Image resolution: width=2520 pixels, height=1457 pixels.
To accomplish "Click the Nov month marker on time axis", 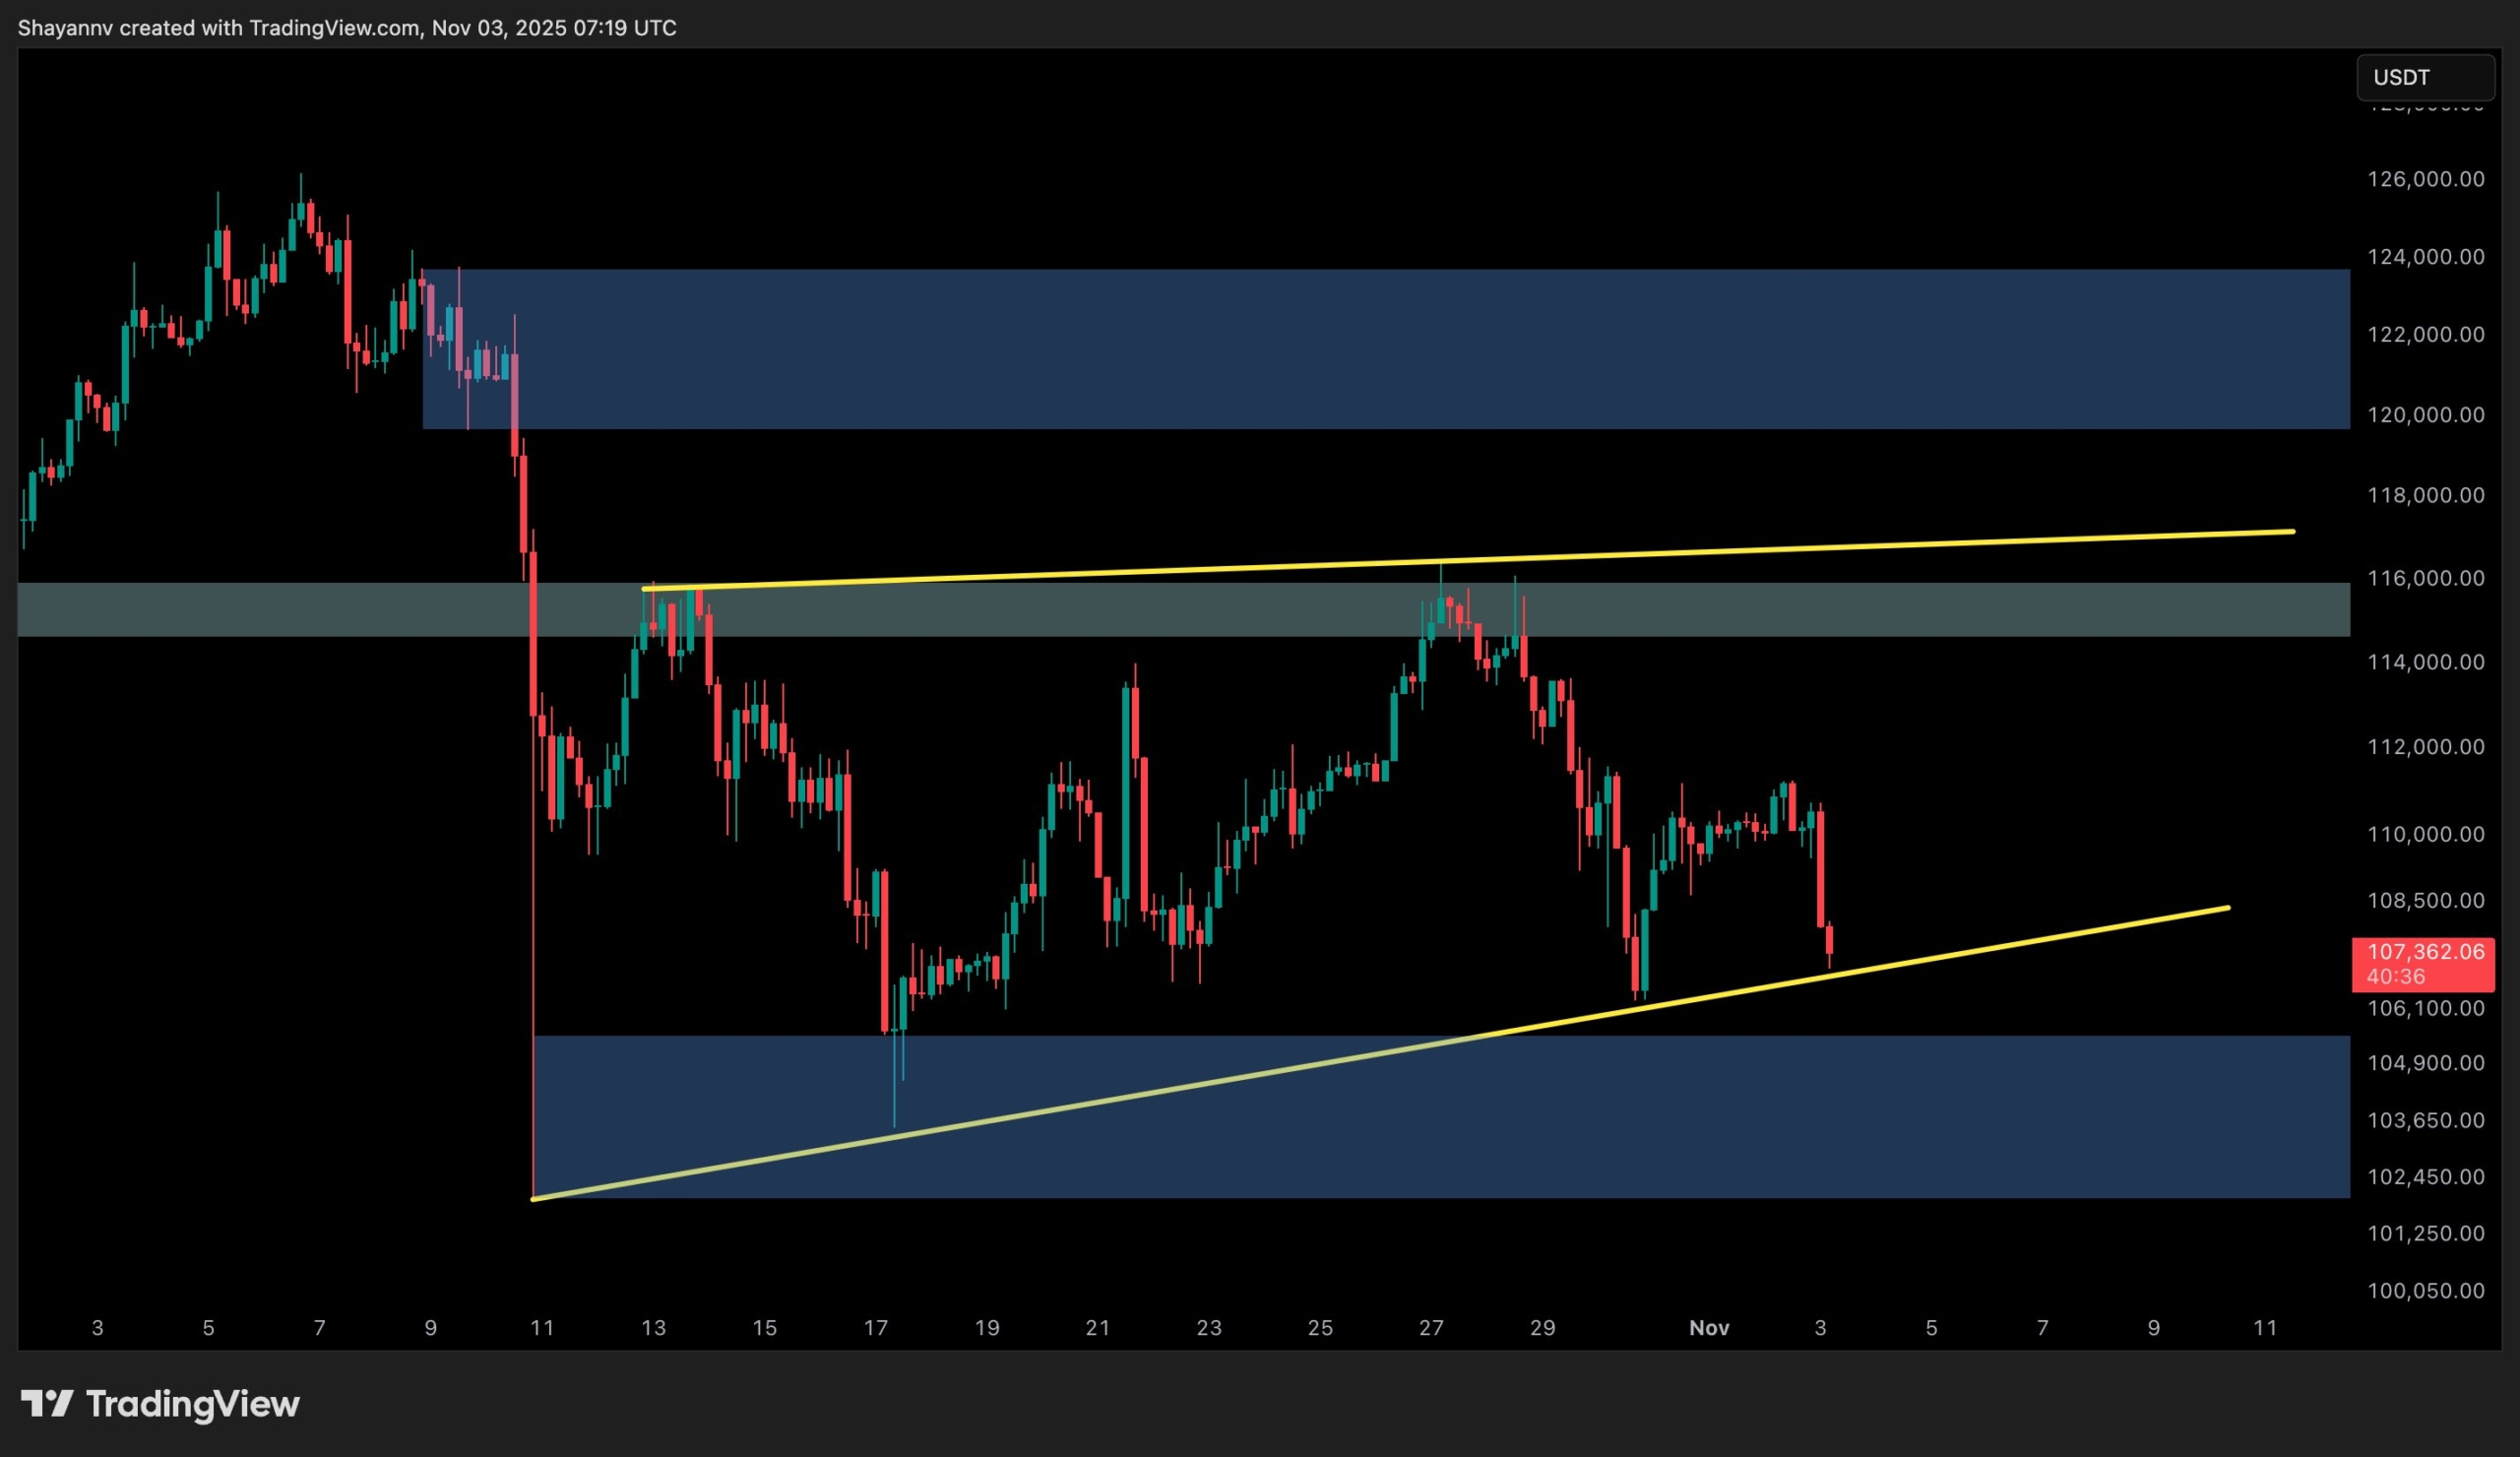I will coord(1708,1328).
